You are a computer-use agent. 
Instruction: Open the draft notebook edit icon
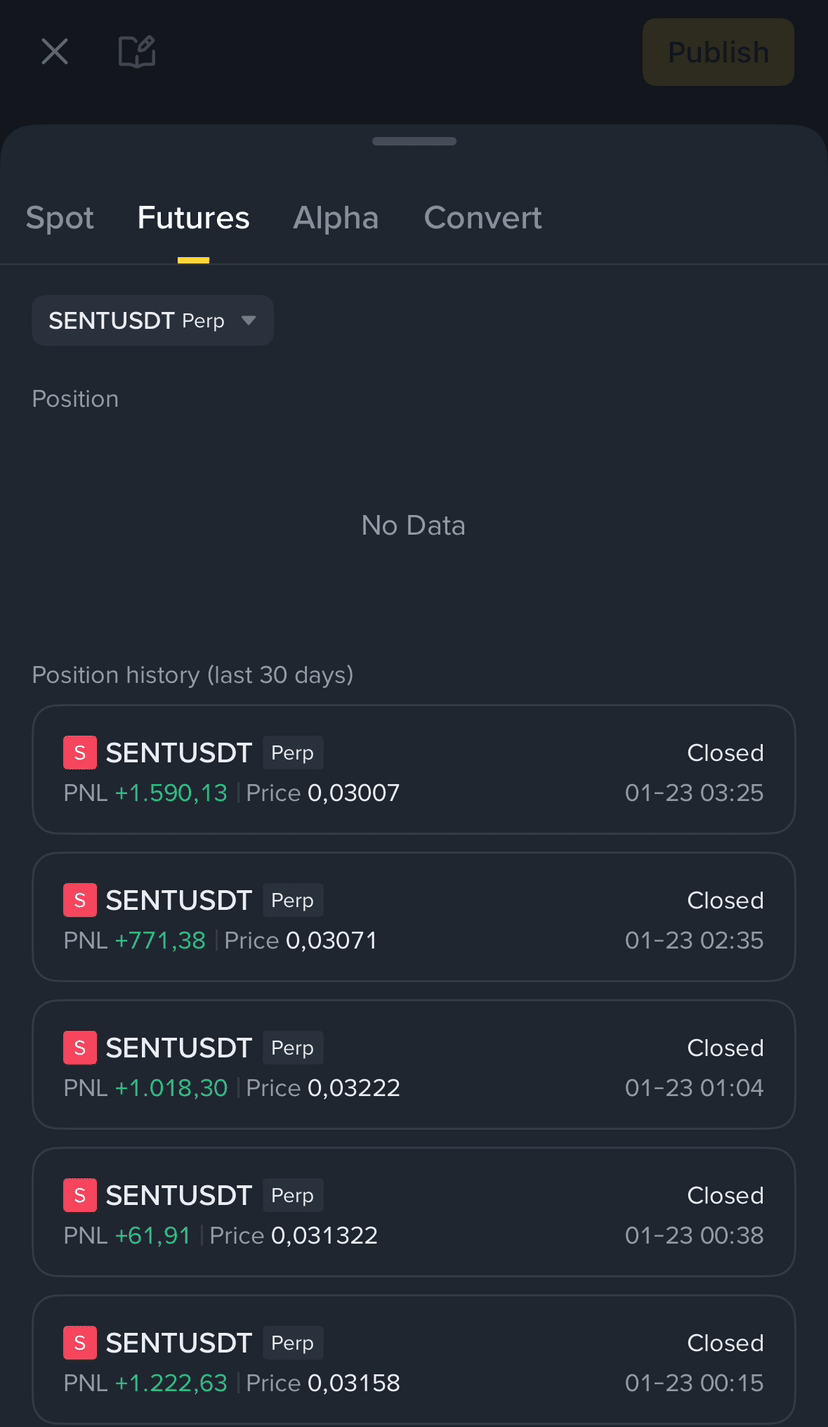pos(137,51)
